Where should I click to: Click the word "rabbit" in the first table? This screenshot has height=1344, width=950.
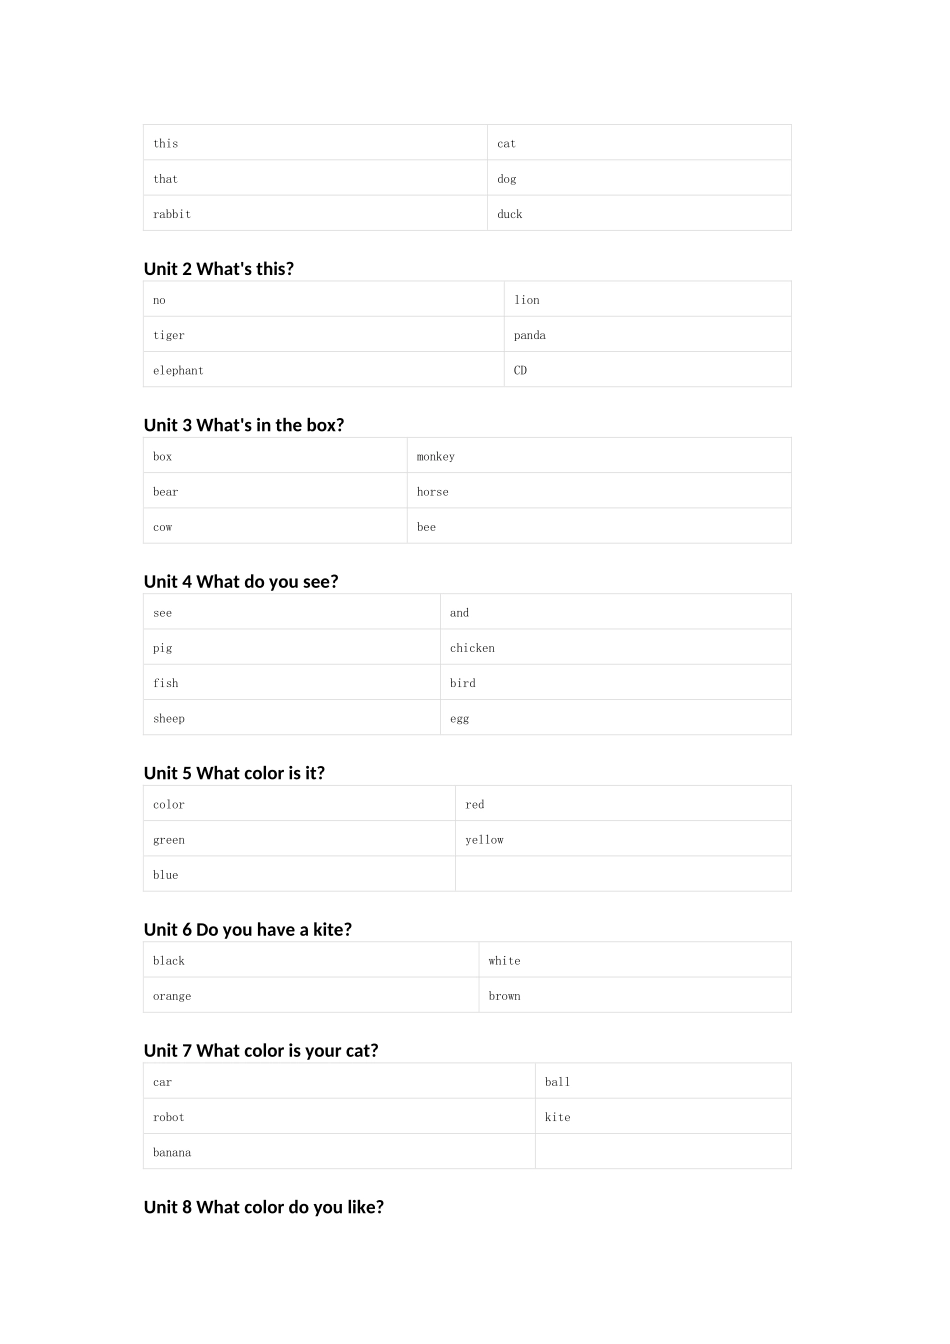click(172, 214)
